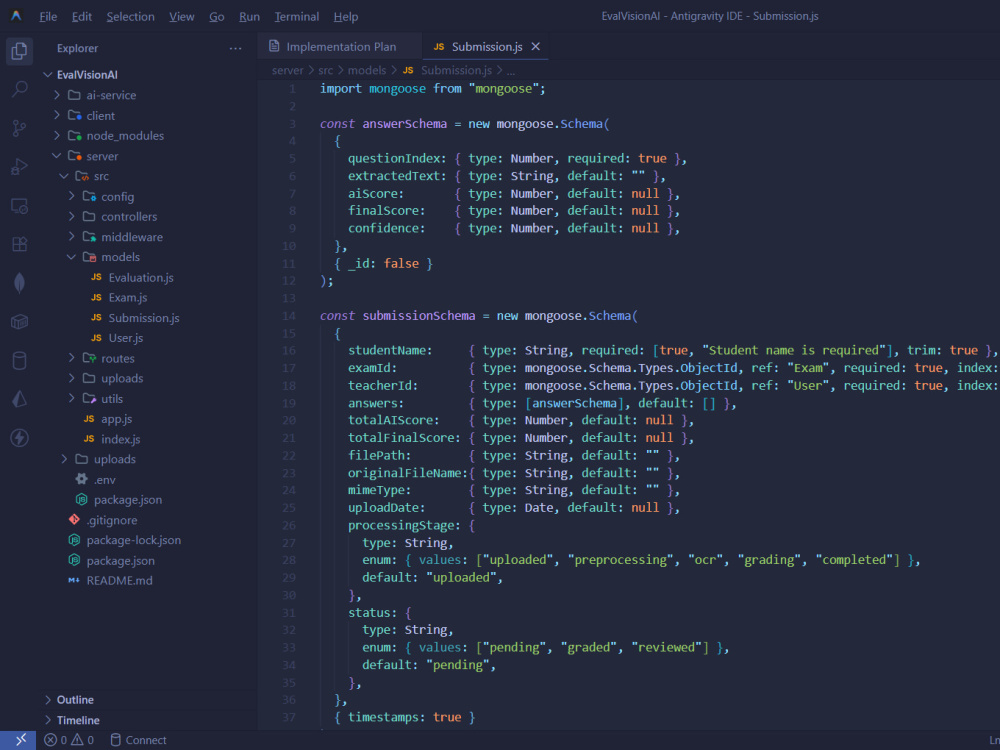Image resolution: width=1000 pixels, height=750 pixels.
Task: Click the remote window icon in status bar
Action: tap(20, 740)
